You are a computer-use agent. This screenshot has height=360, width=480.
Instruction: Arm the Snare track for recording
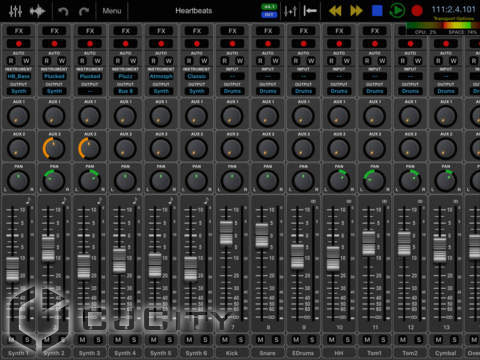[268, 43]
